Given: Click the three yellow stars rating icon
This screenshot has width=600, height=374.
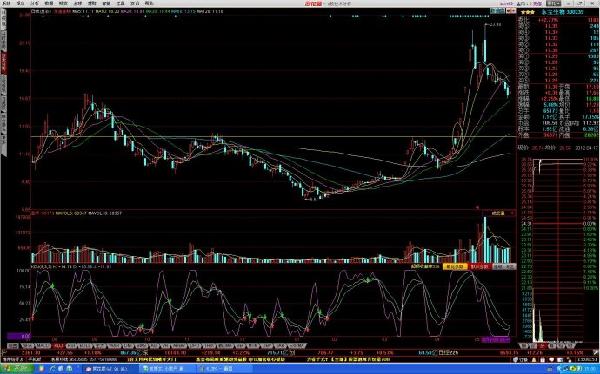Looking at the screenshot, I should (x=528, y=12).
